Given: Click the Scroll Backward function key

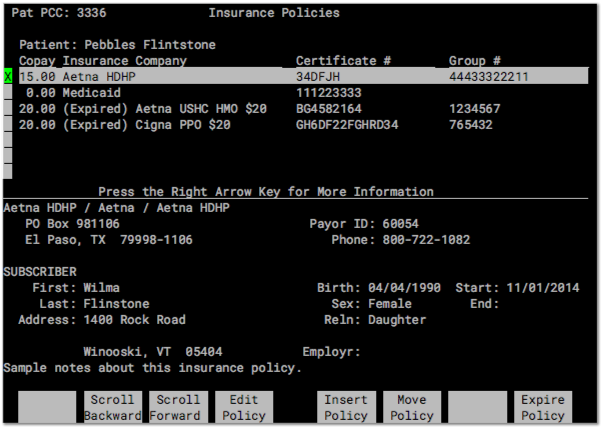Looking at the screenshot, I should click(112, 407).
